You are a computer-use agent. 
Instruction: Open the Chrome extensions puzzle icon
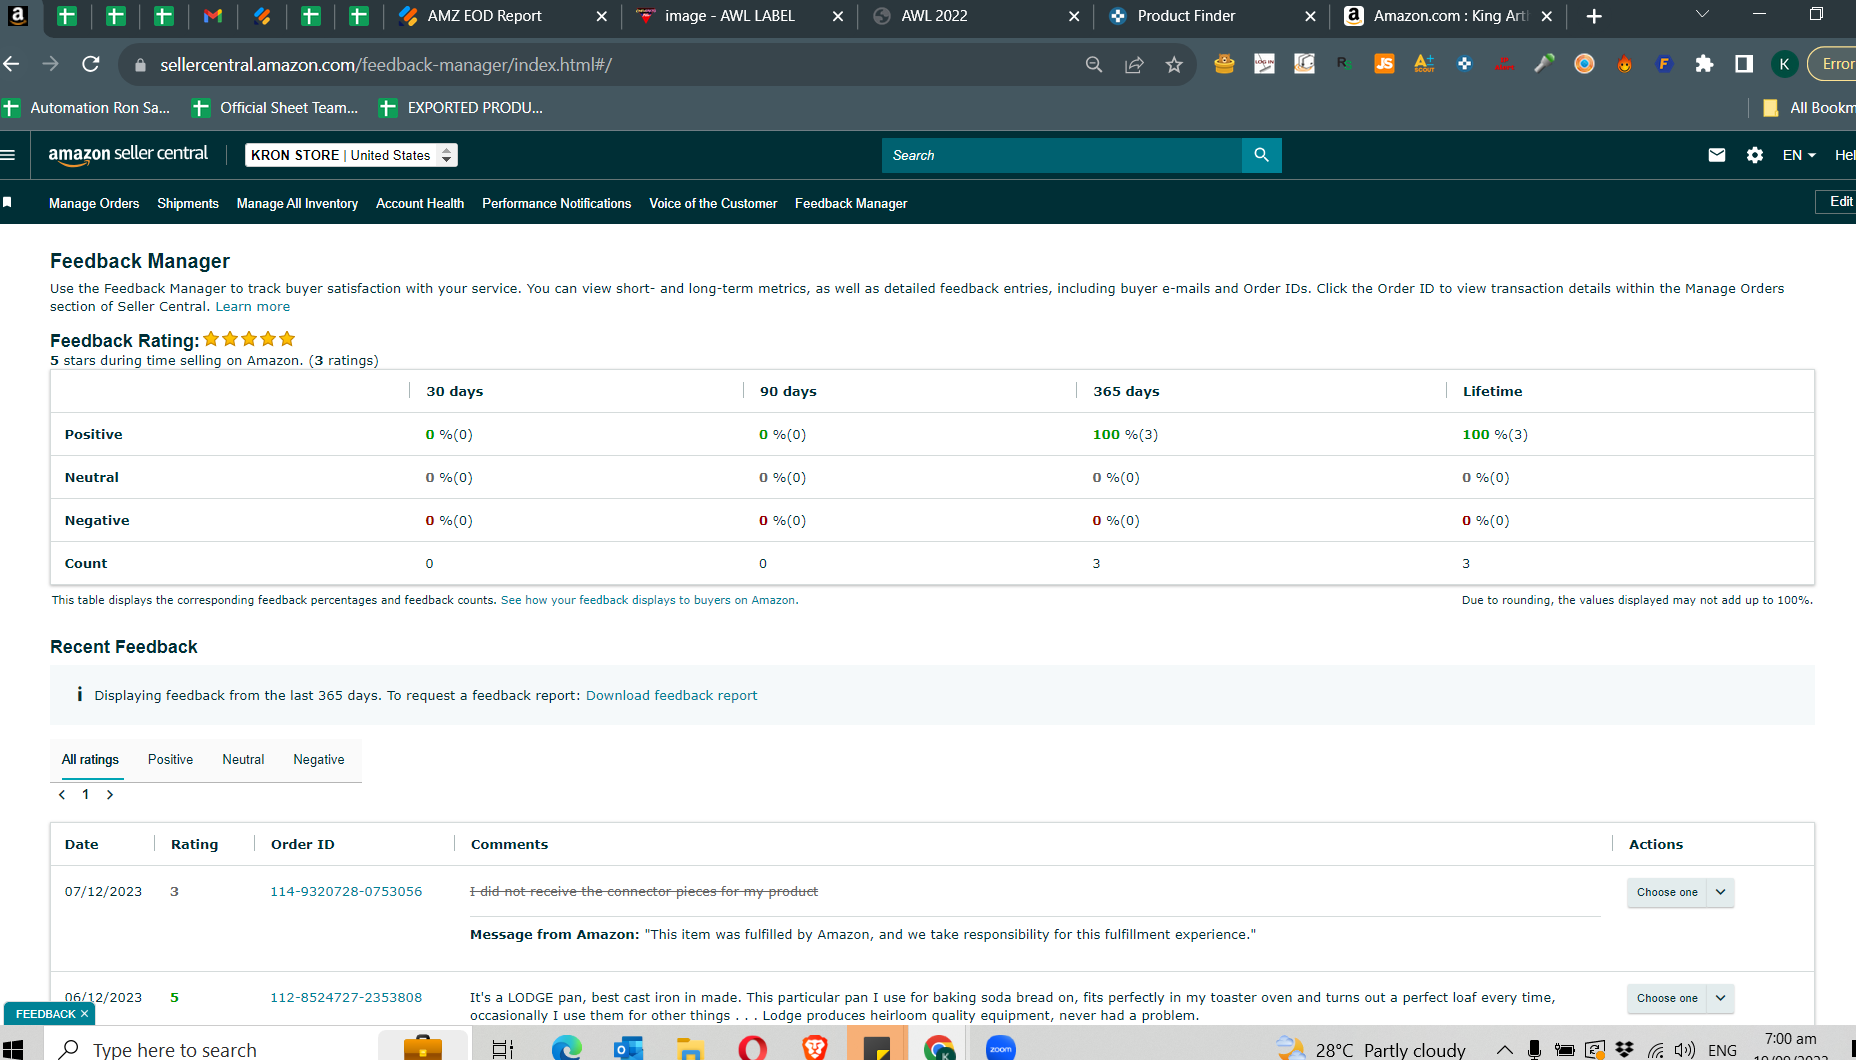pyautogui.click(x=1704, y=64)
